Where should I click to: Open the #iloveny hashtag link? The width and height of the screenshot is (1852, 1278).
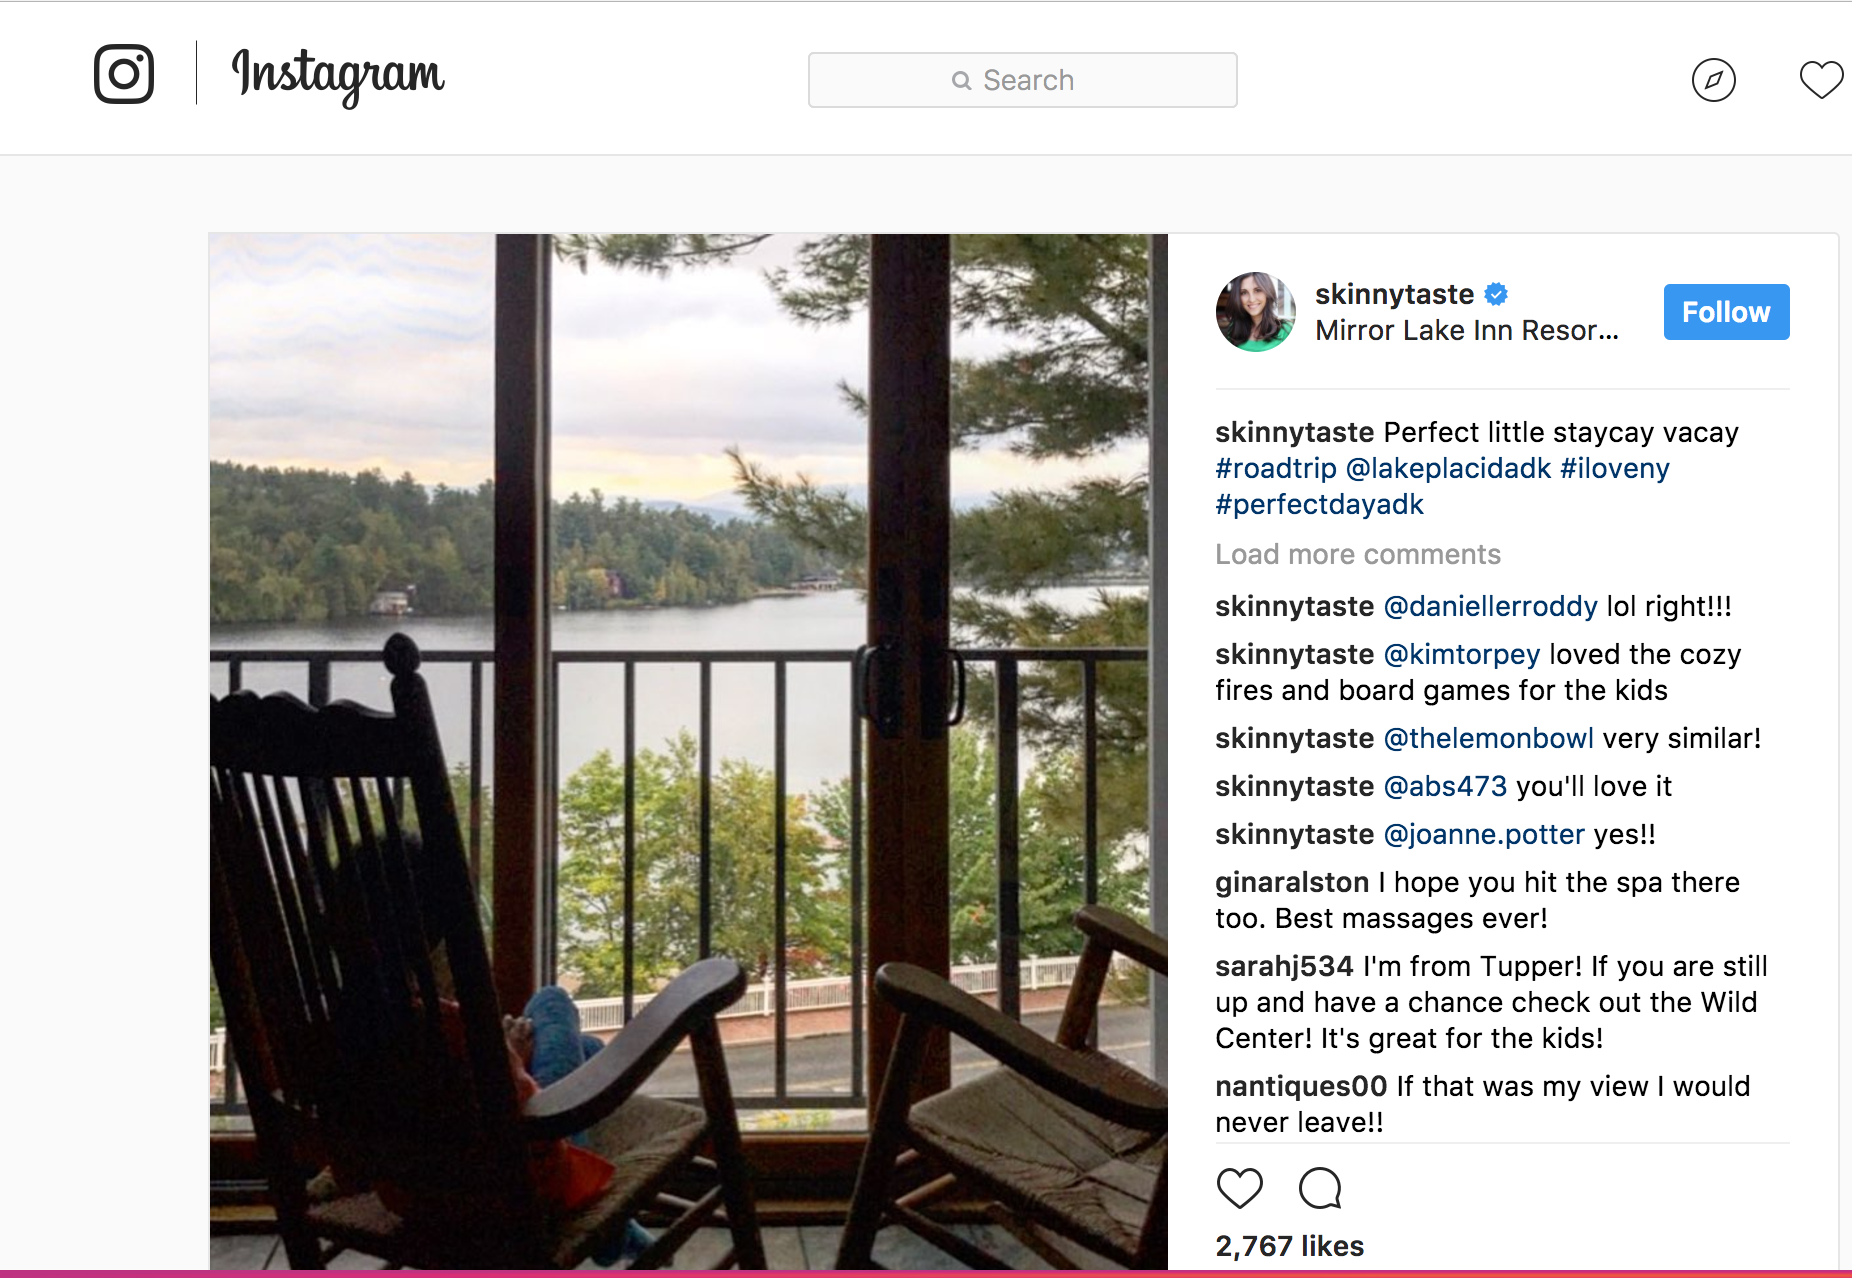click(x=1614, y=468)
